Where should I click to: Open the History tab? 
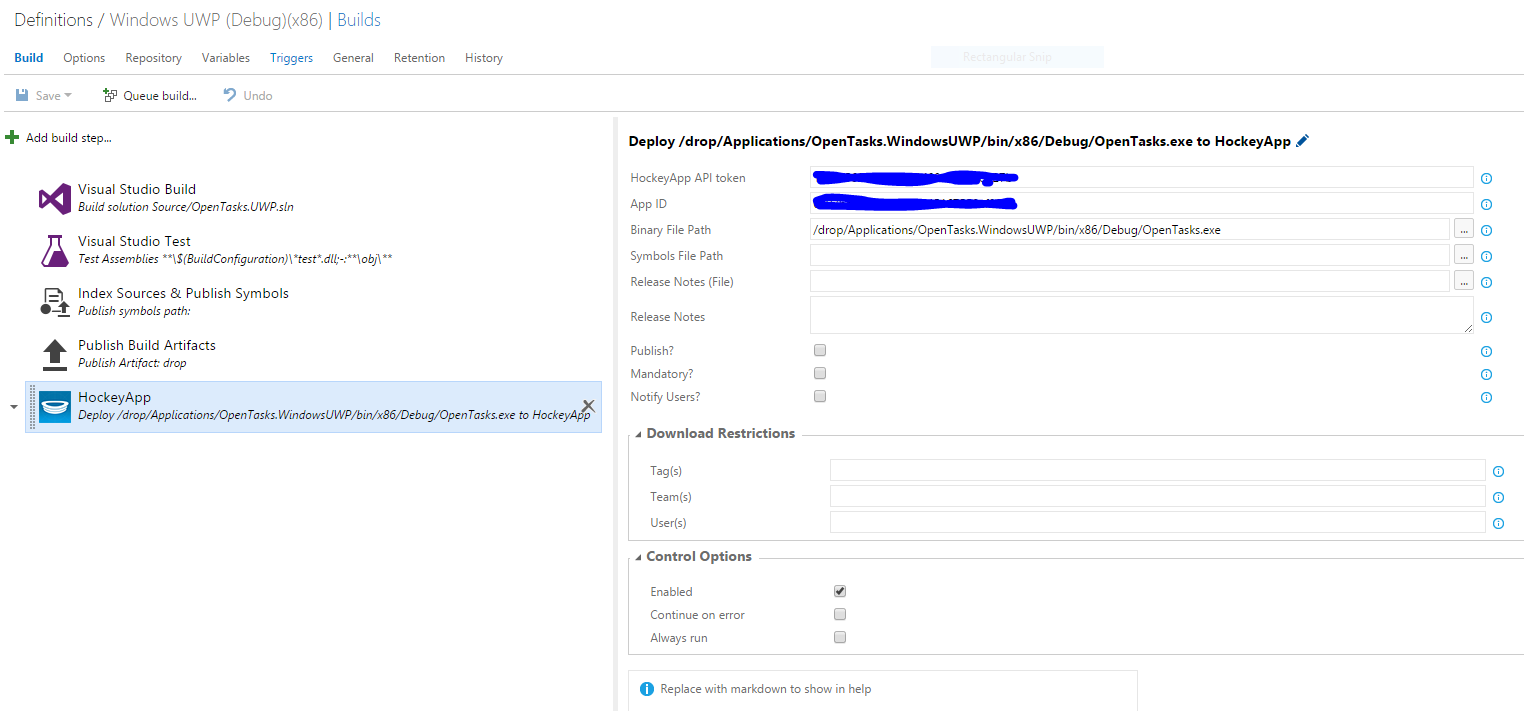pyautogui.click(x=484, y=58)
